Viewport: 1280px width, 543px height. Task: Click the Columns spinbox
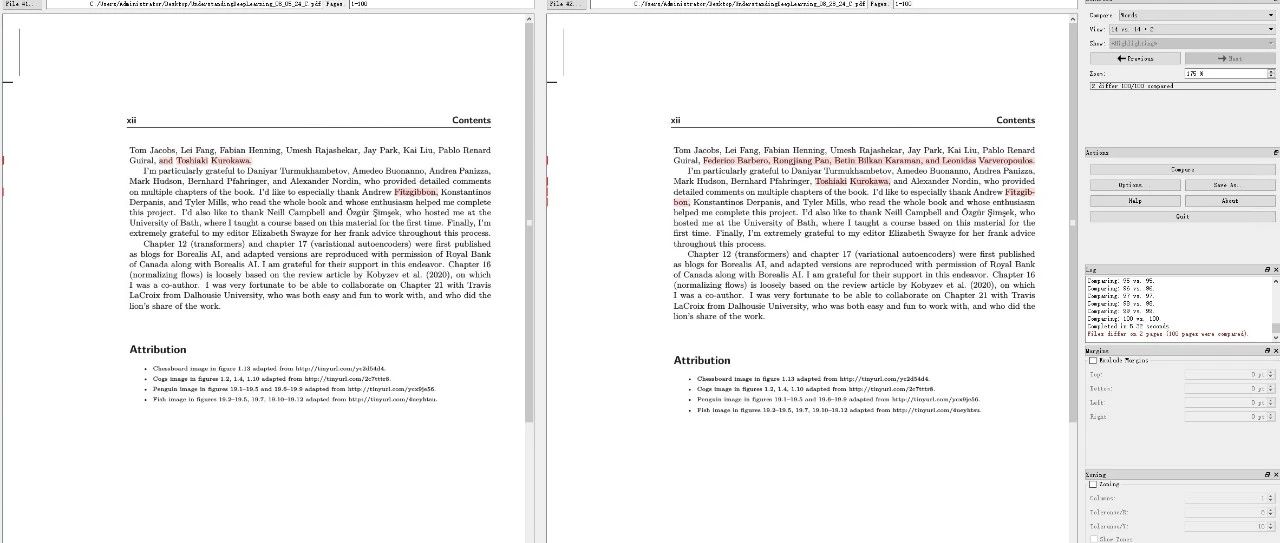point(1229,497)
